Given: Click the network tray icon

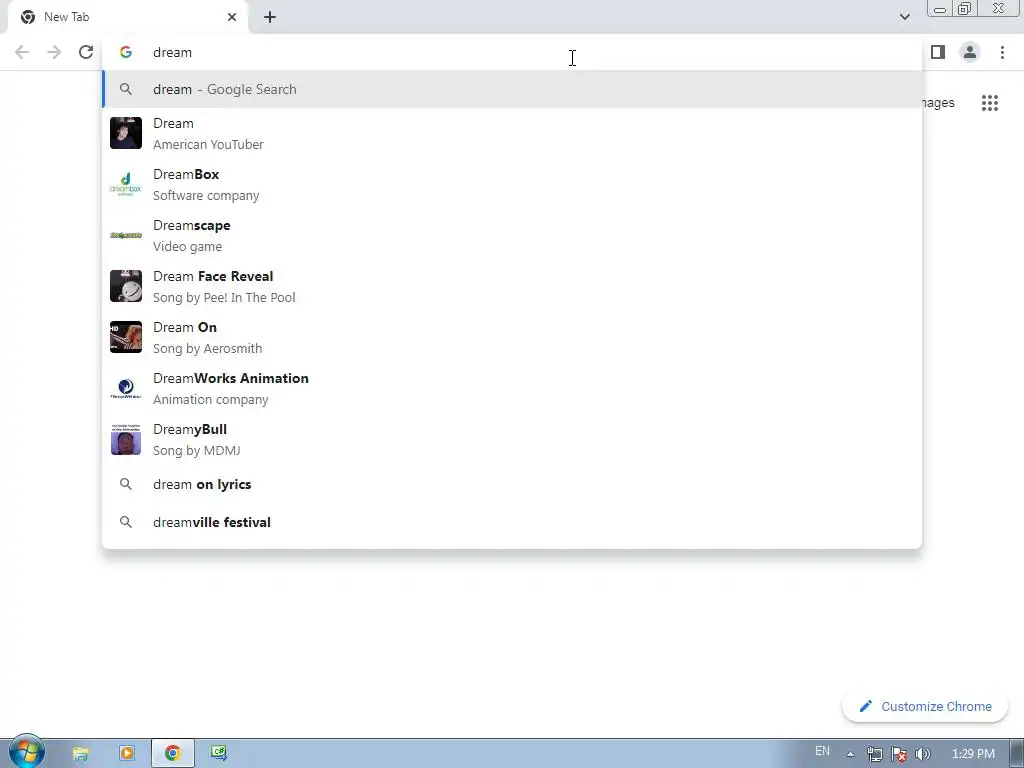Looking at the screenshot, I should click(874, 754).
